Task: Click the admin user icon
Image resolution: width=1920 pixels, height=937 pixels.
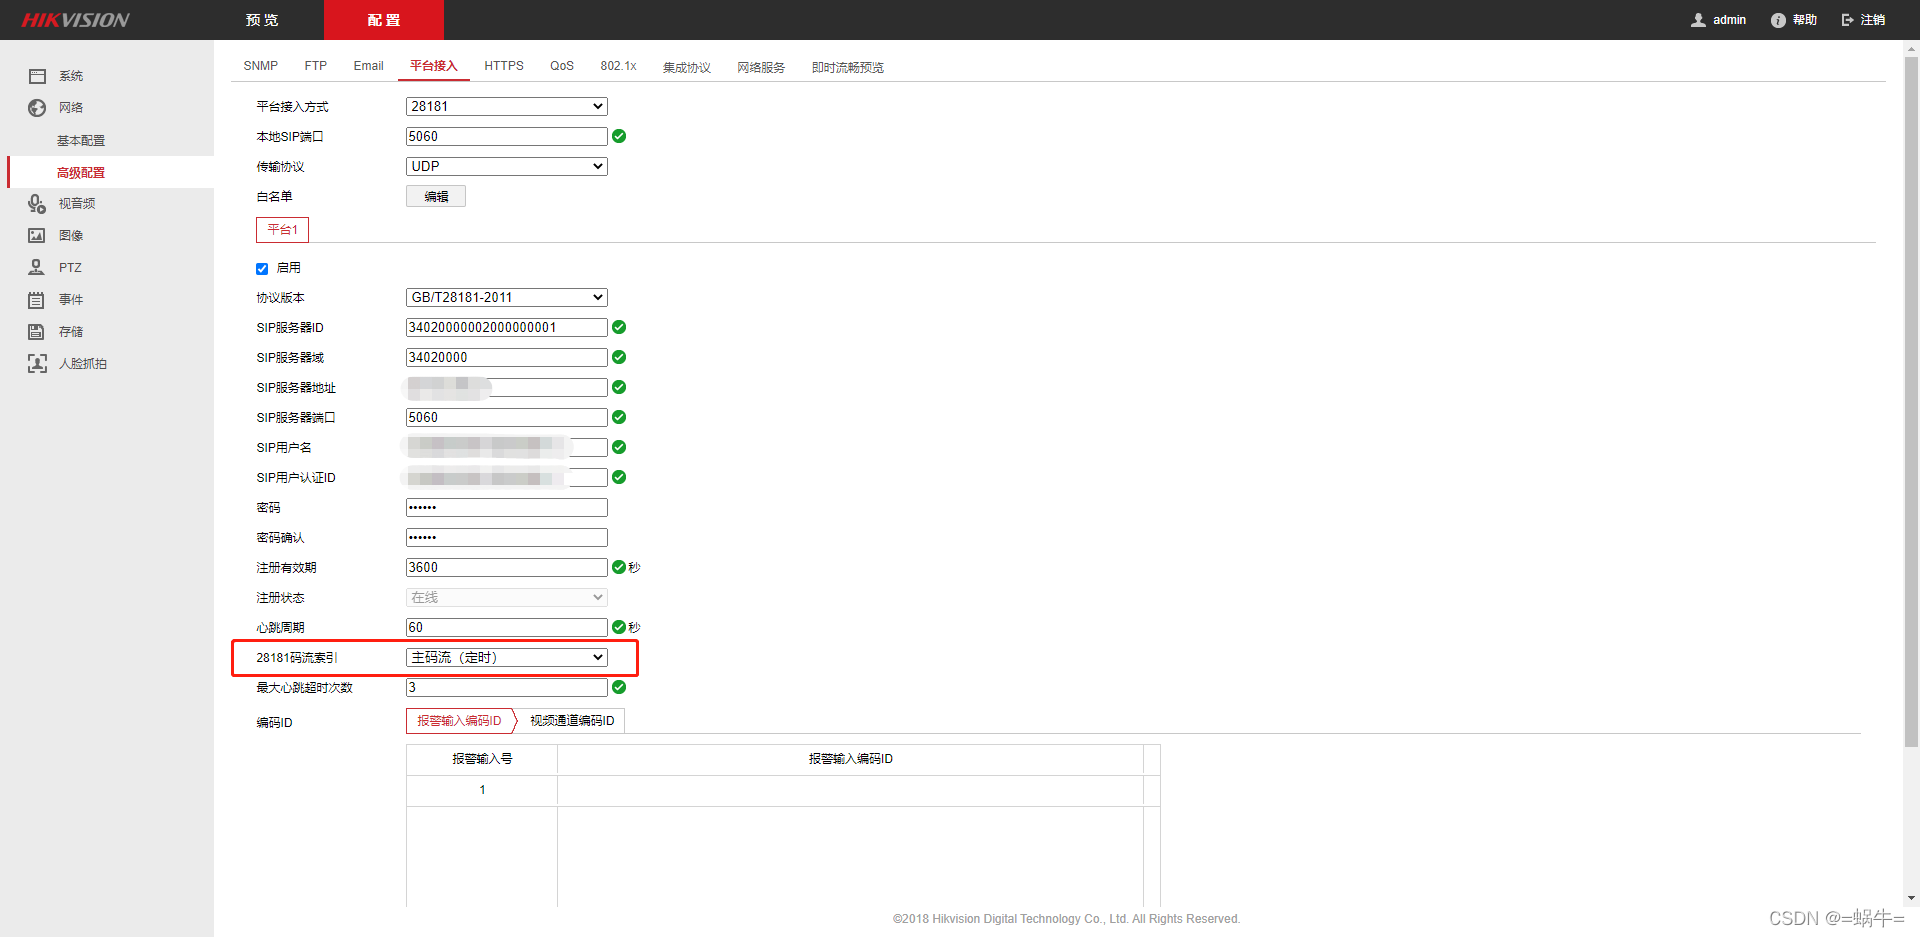Action: [x=1698, y=20]
